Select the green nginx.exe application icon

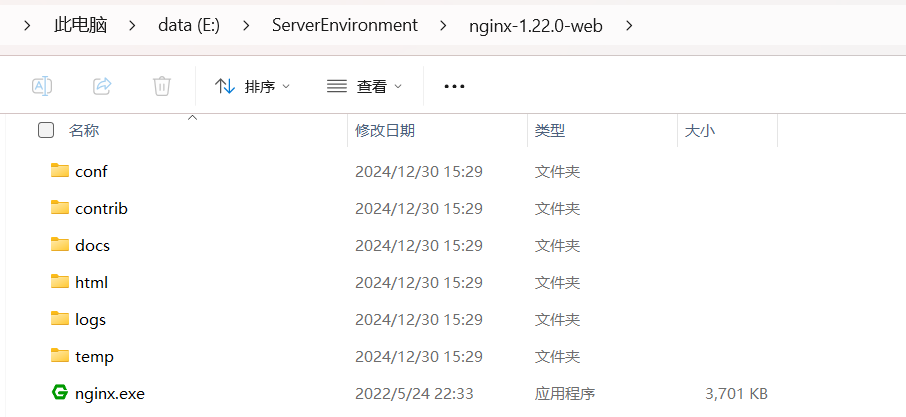(60, 392)
